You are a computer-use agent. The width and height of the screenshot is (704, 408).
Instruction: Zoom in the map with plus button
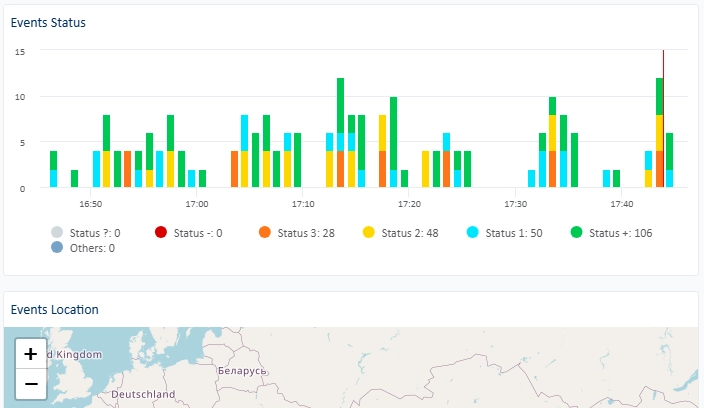31,354
